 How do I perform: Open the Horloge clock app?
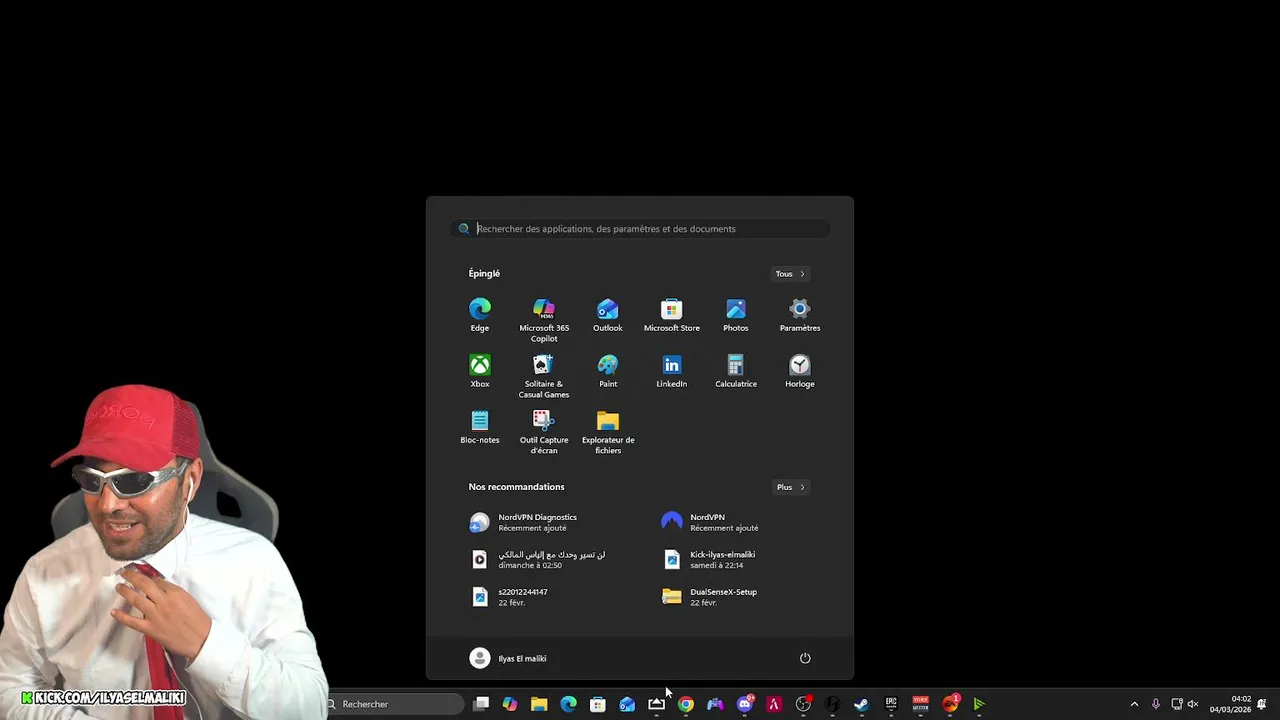point(800,370)
